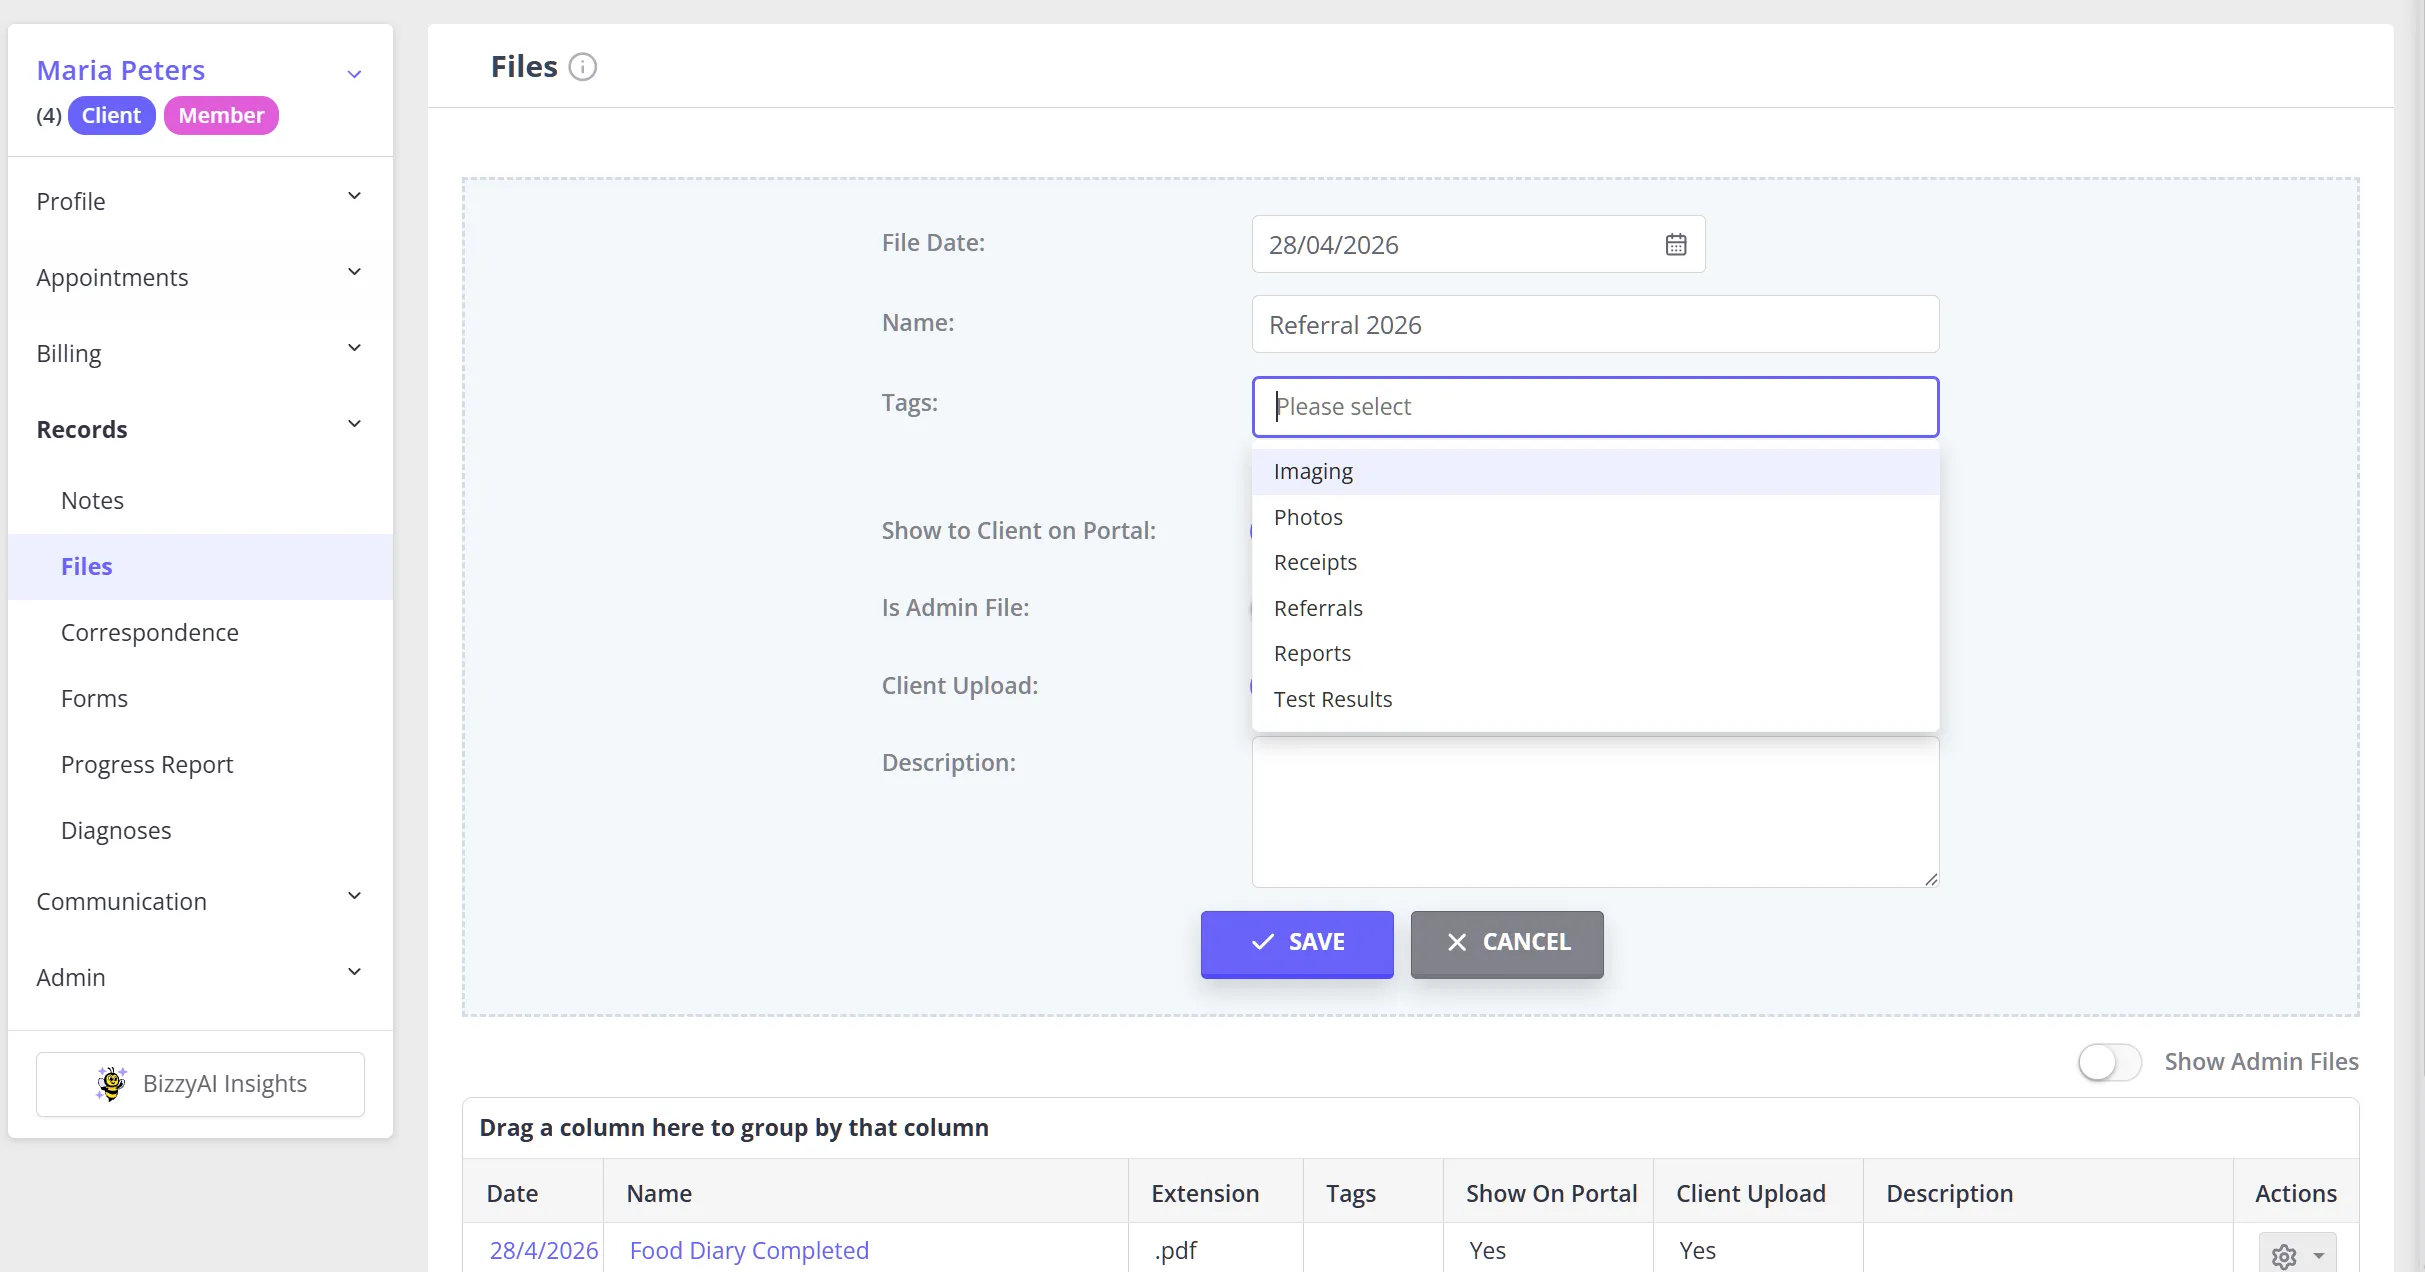Sort by Description column header

coord(2048,1193)
